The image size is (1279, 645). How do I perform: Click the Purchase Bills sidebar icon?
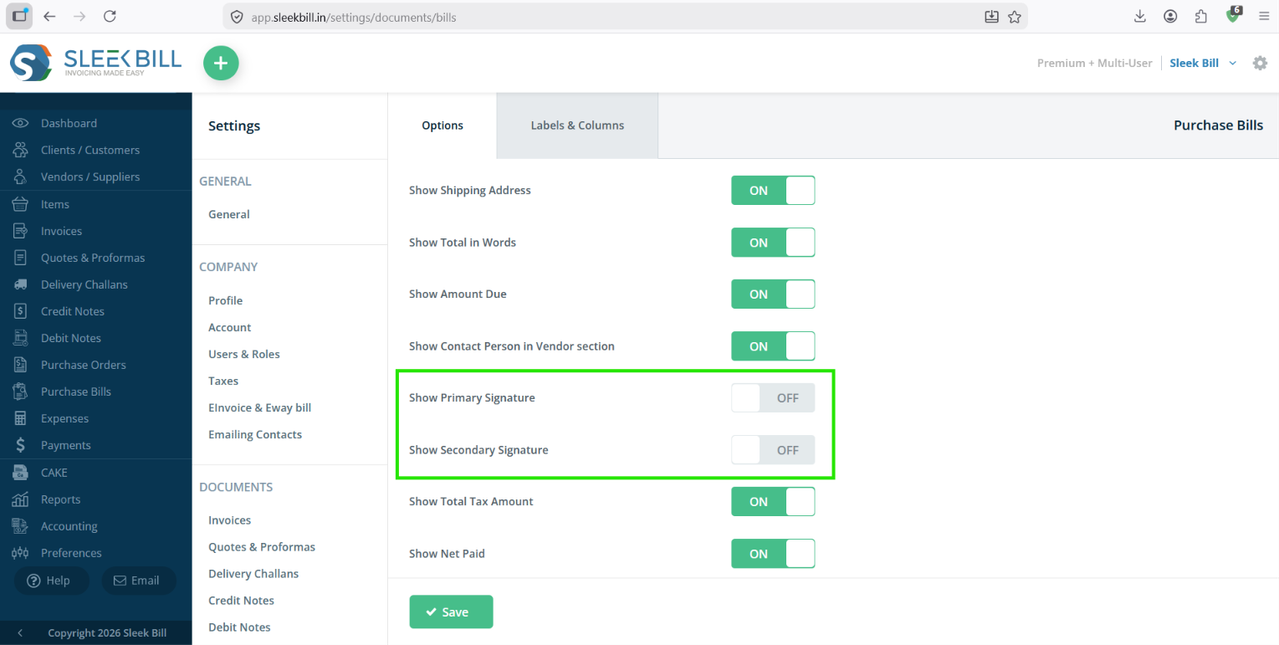20,392
